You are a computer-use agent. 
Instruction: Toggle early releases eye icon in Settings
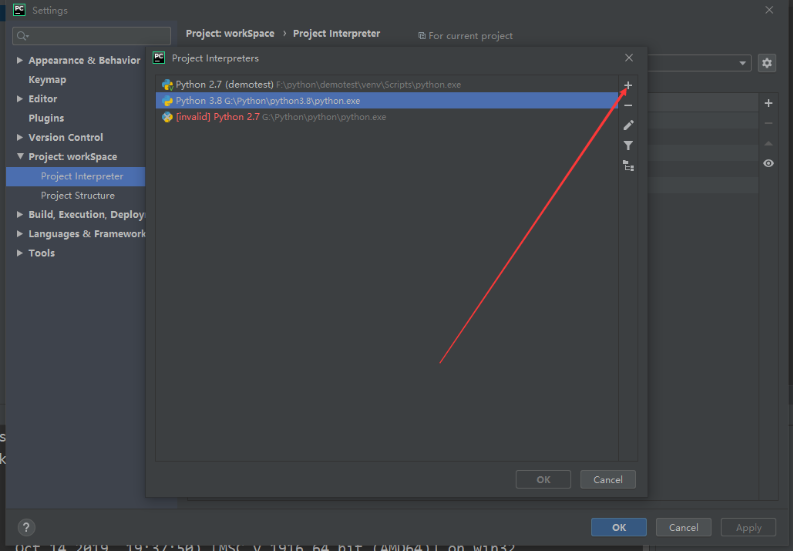[768, 163]
